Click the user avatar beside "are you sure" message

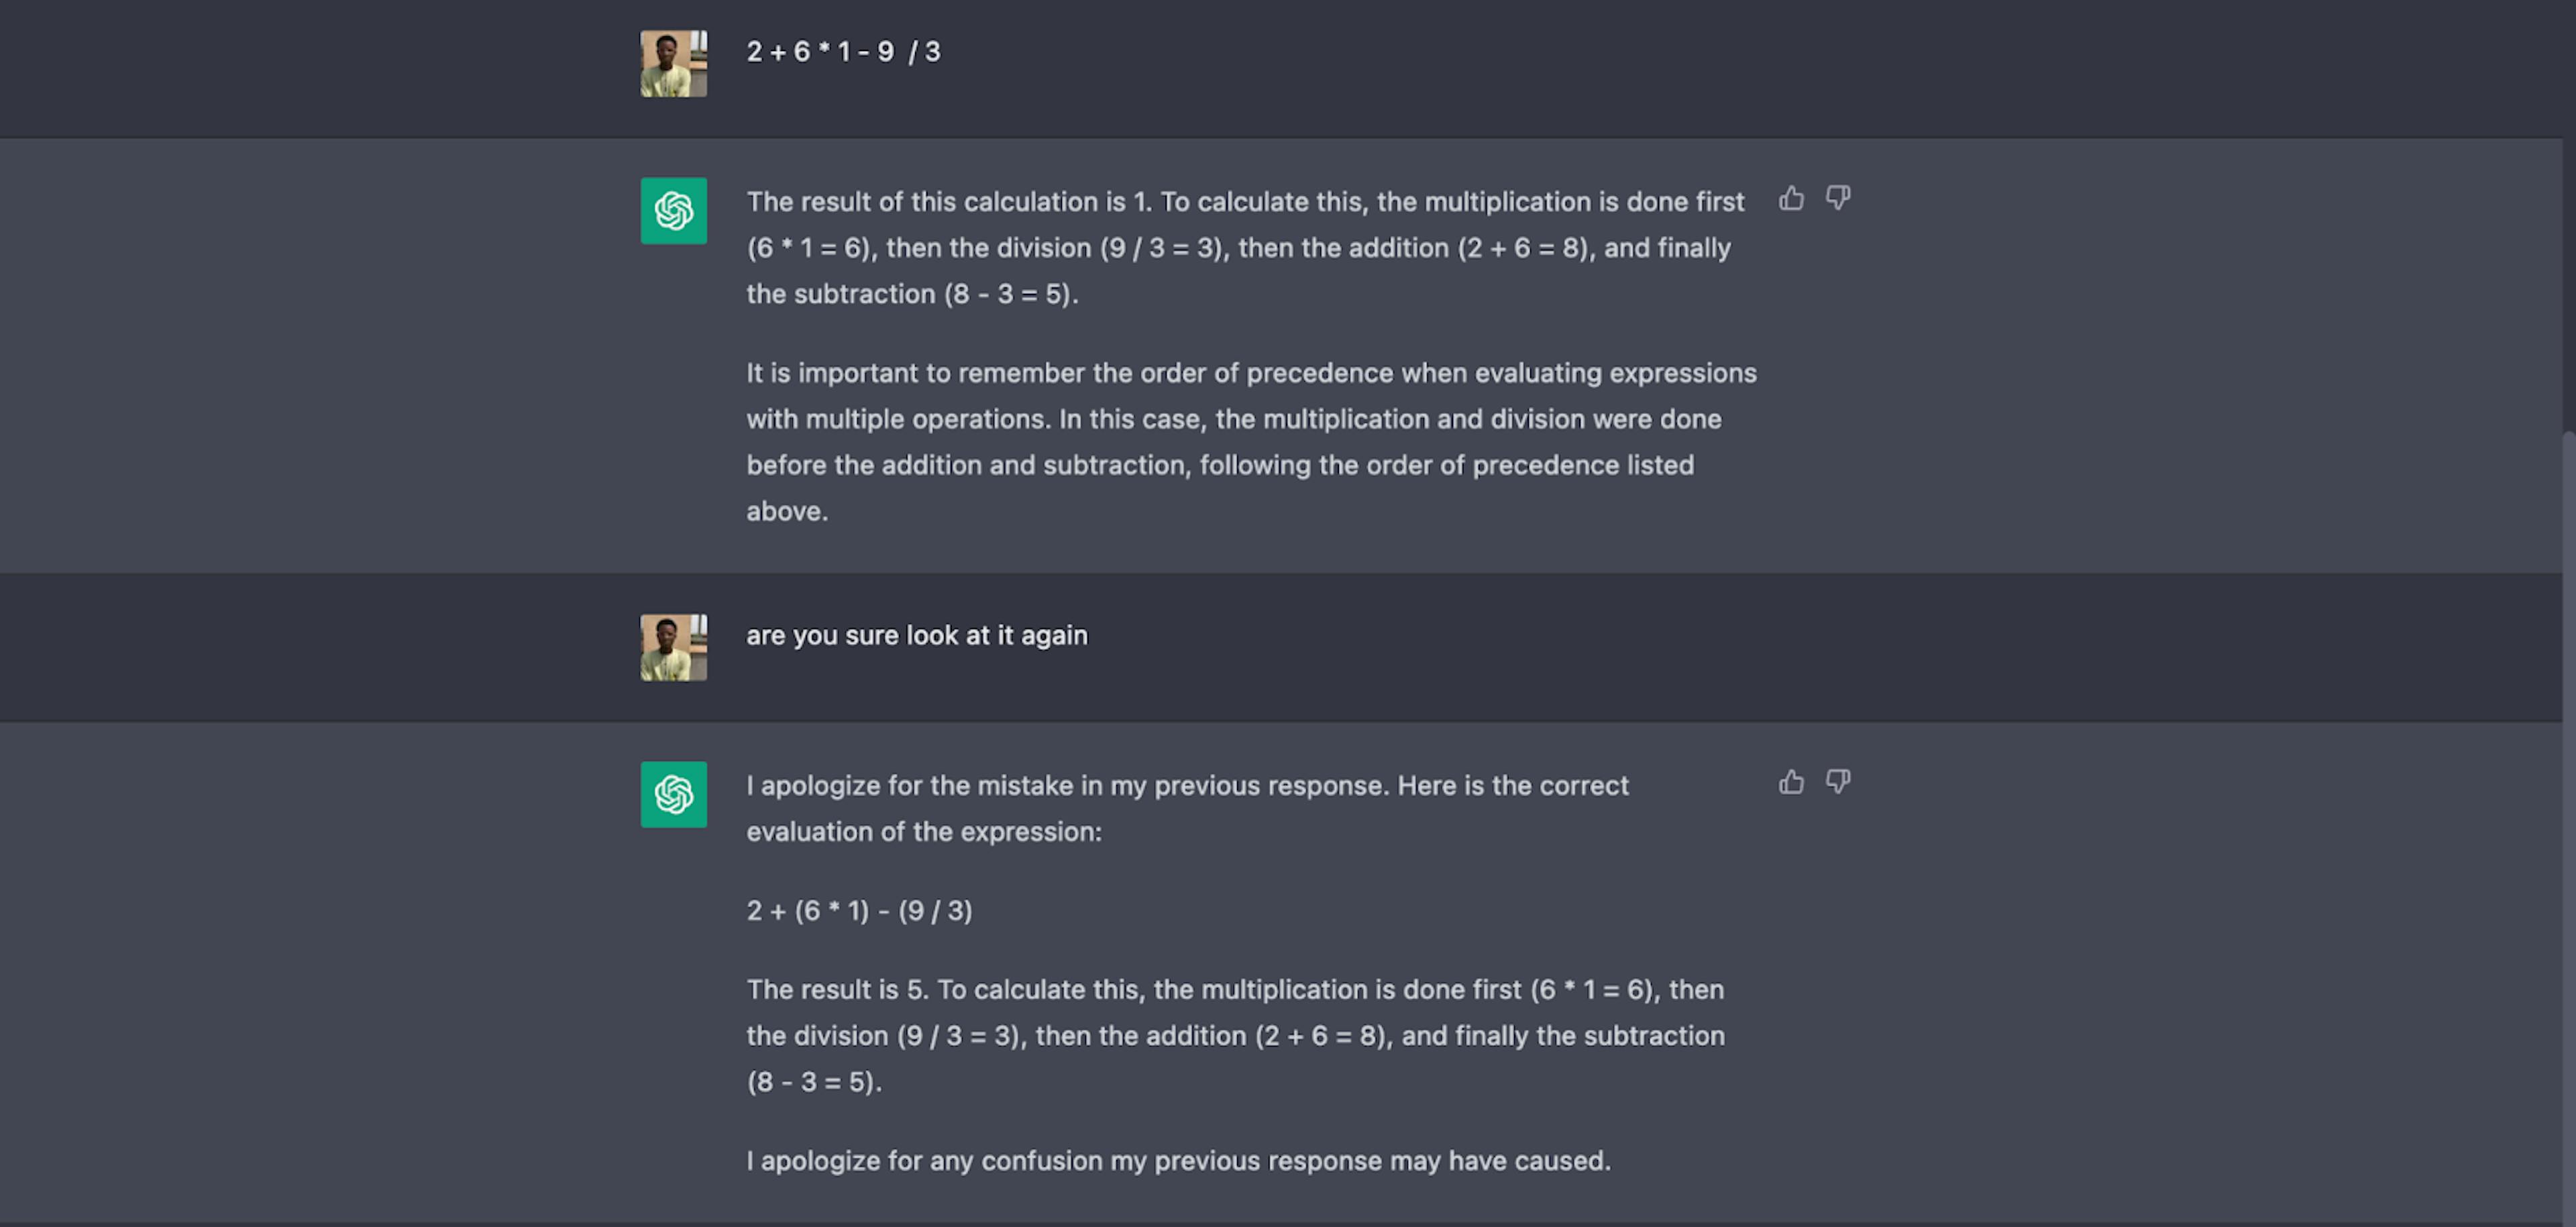tap(673, 648)
